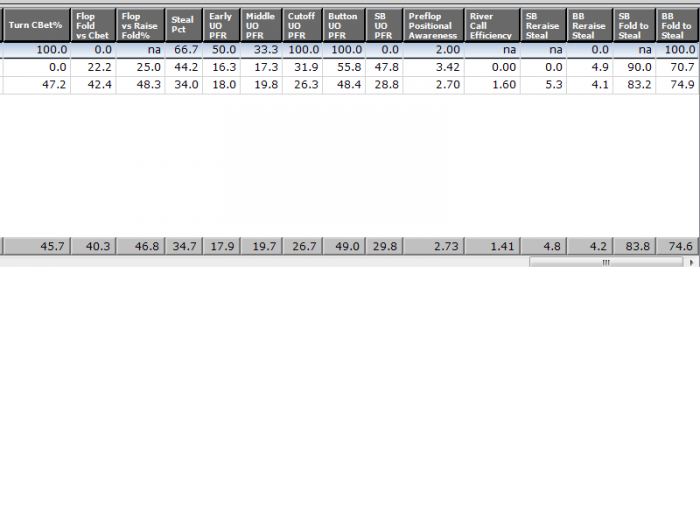Click the SB UO PFR cell 47.8

384,67
